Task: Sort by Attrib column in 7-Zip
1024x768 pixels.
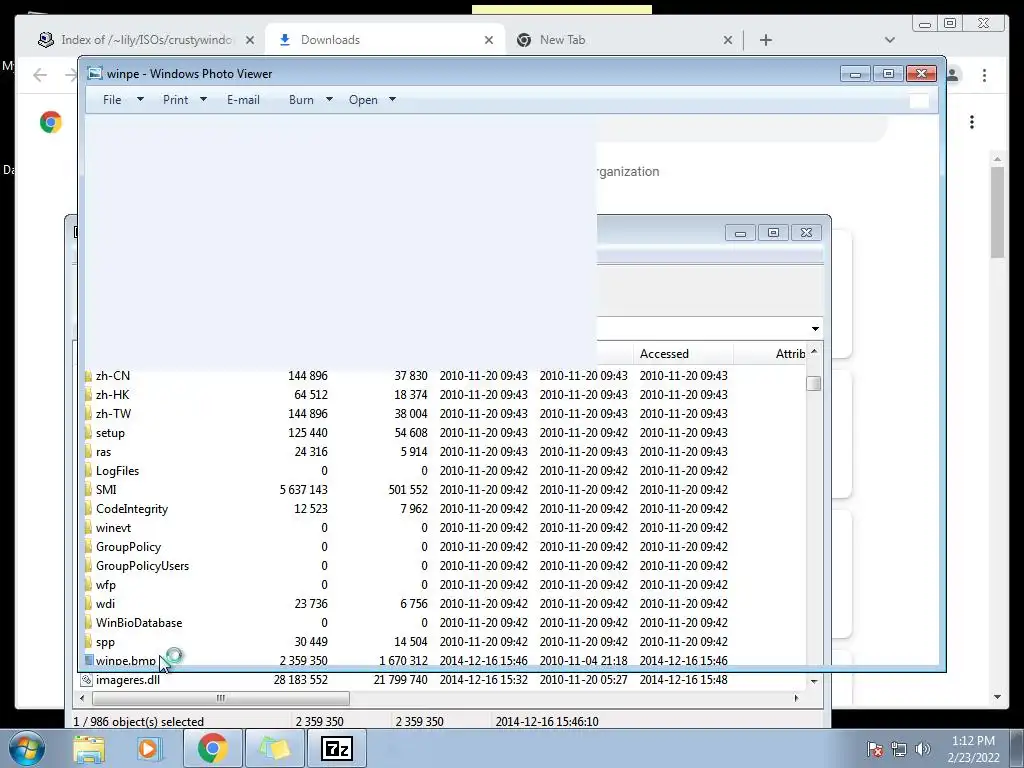Action: point(770,353)
